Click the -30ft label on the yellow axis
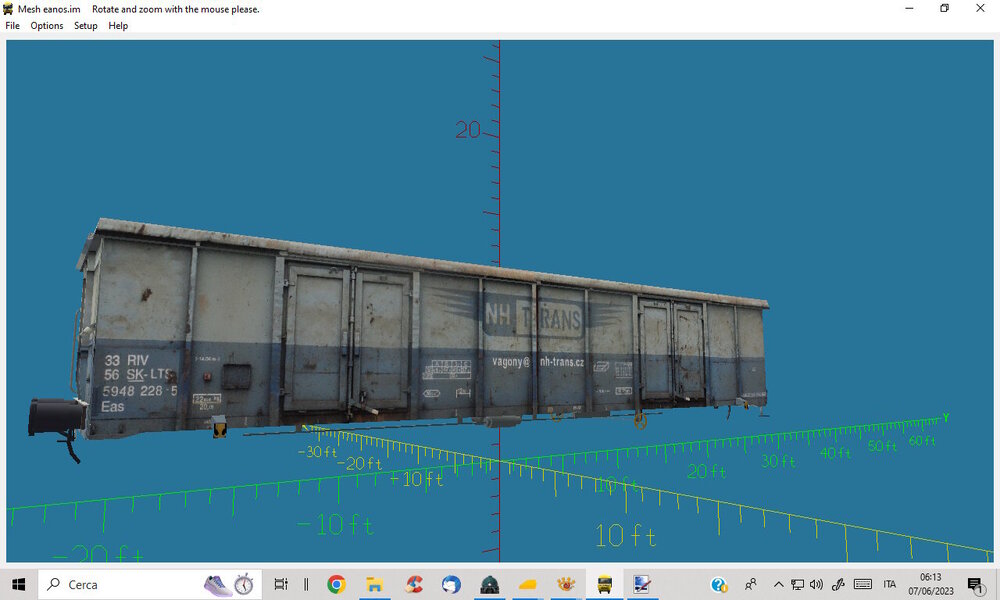This screenshot has height=600, width=1000. coord(317,452)
